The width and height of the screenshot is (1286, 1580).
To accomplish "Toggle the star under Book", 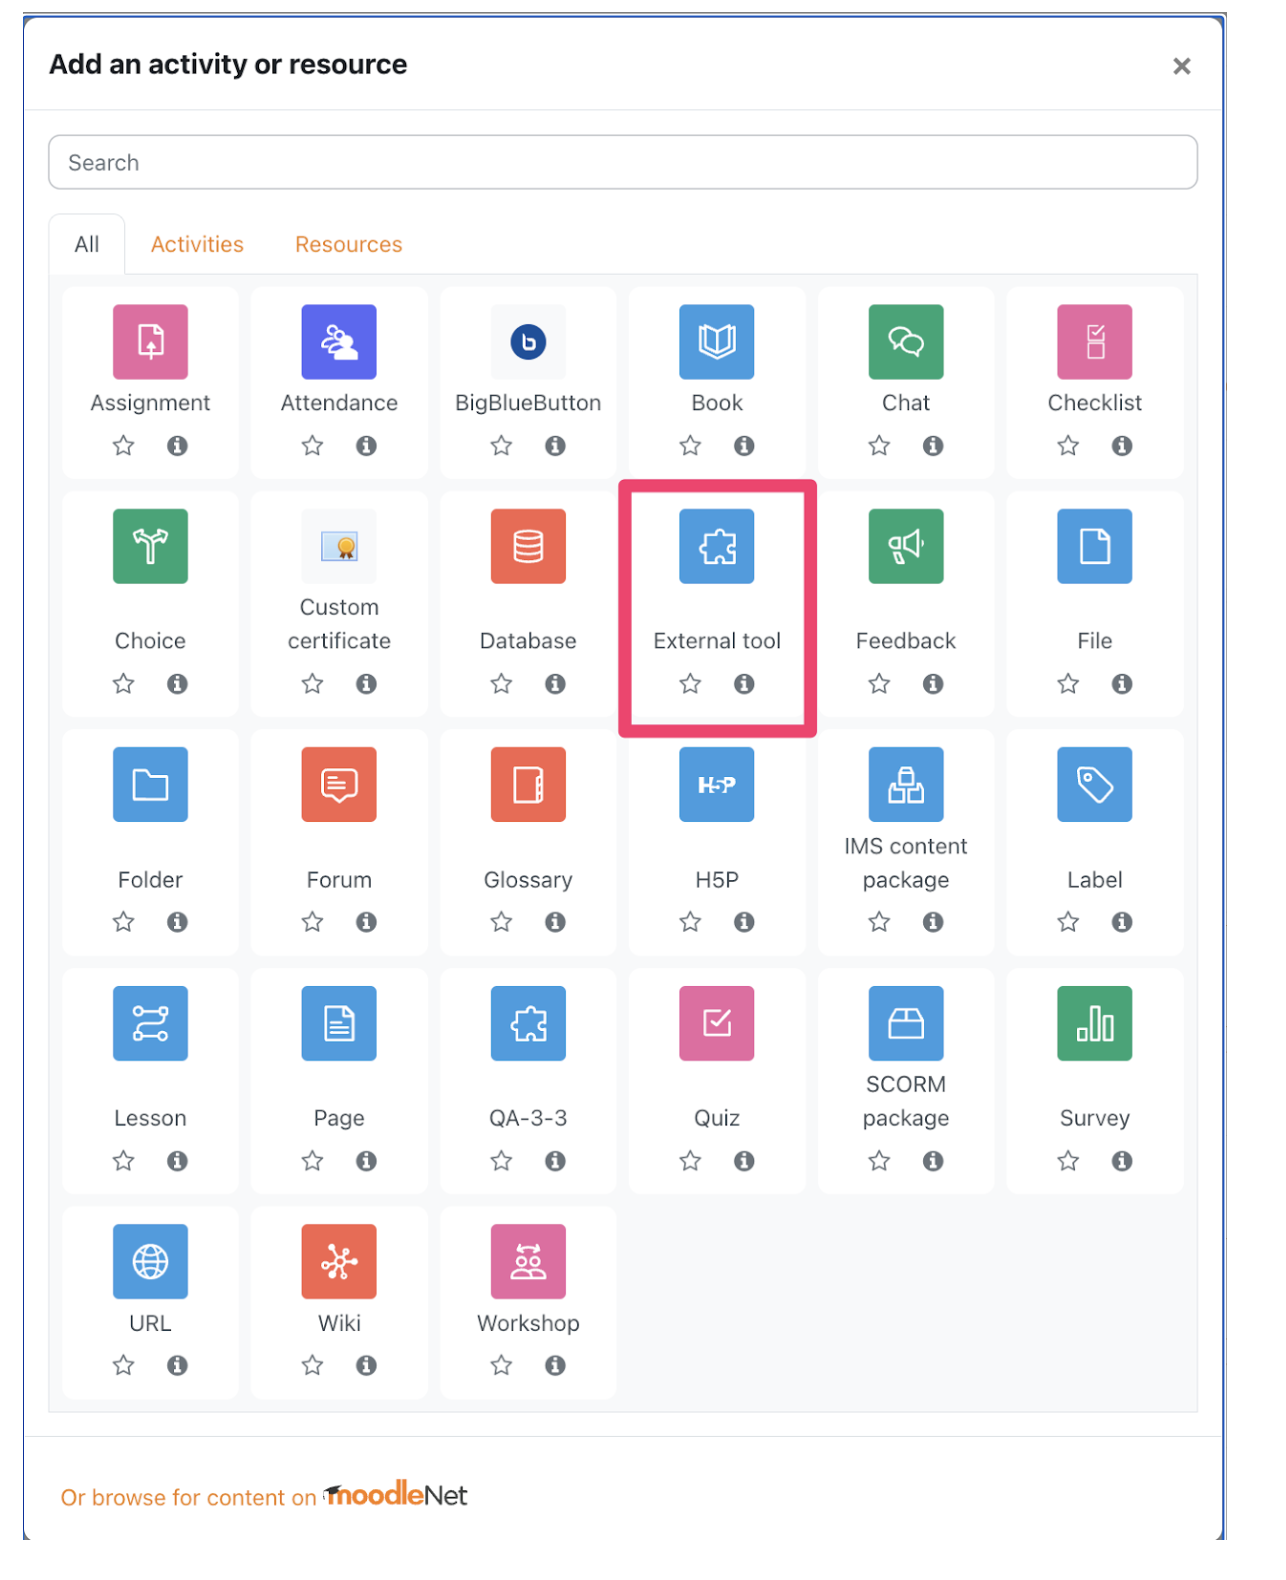I will pyautogui.click(x=691, y=446).
